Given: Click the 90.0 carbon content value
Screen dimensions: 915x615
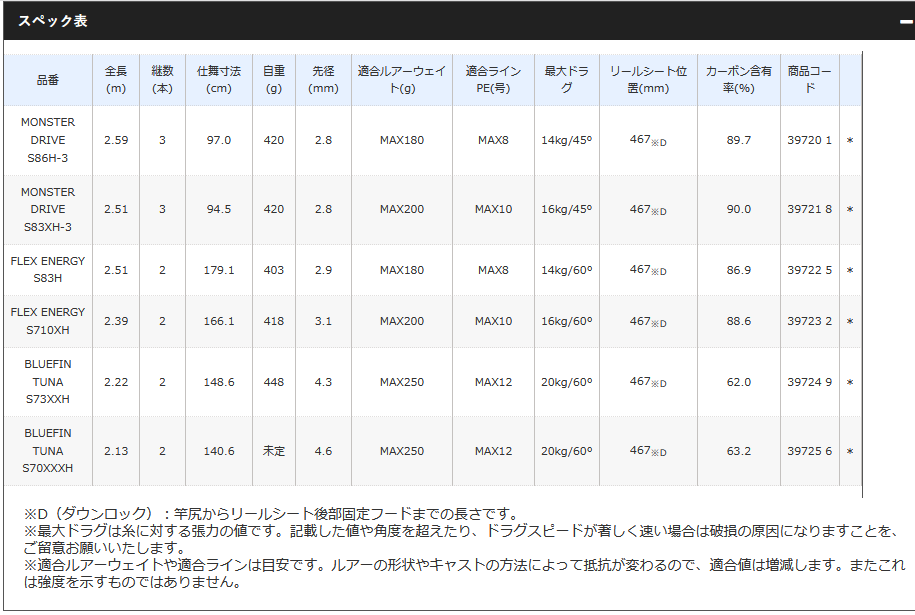Looking at the screenshot, I should point(739,209).
